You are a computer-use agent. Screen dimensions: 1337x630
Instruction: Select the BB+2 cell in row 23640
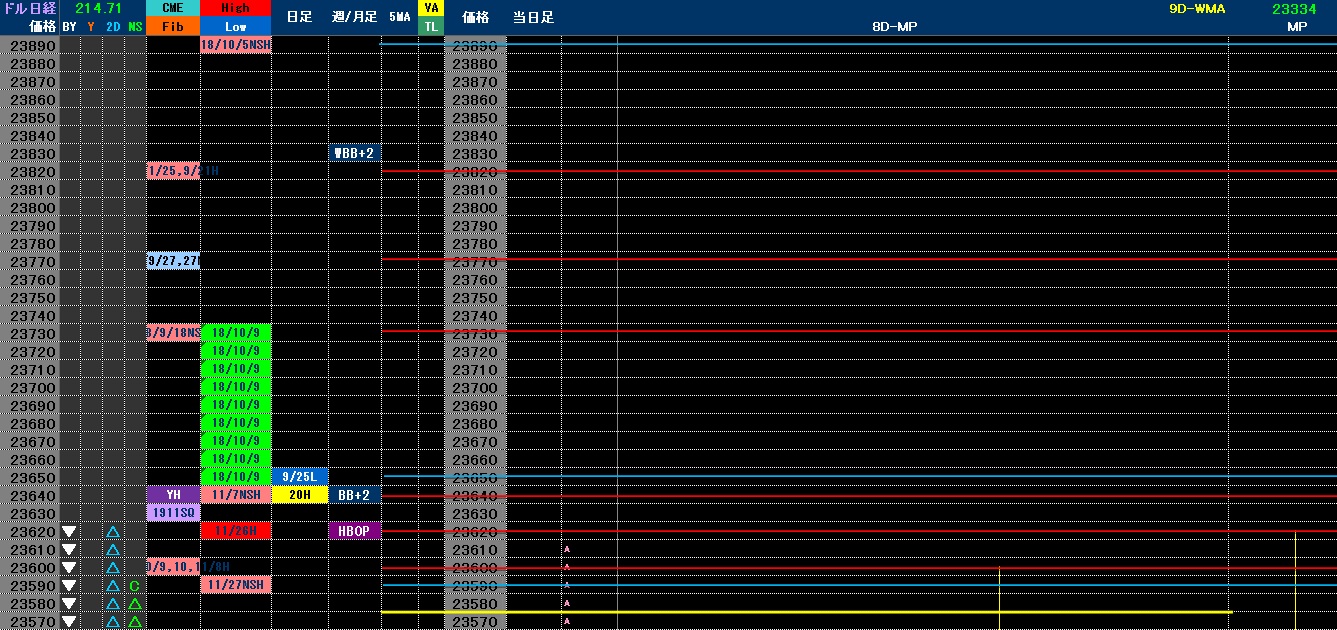(355, 495)
